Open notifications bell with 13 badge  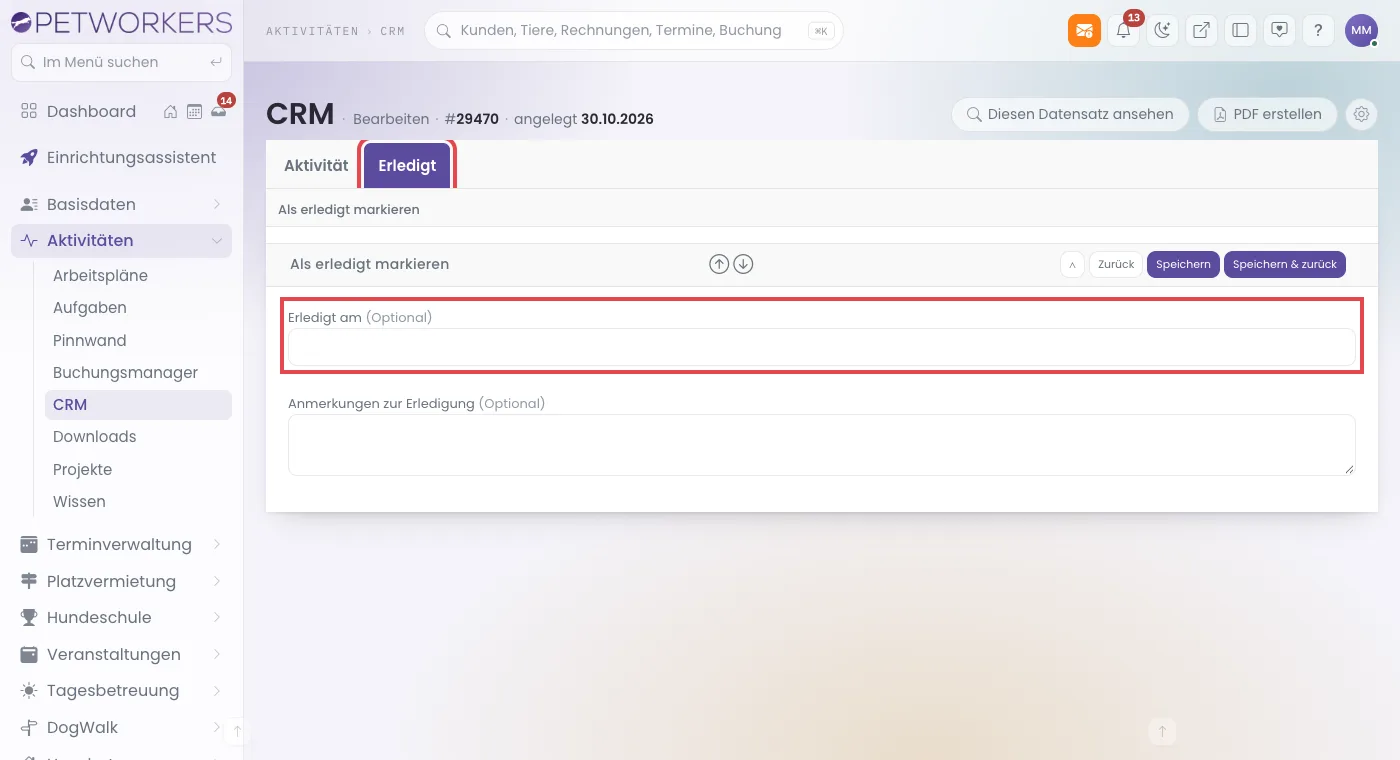[1124, 30]
